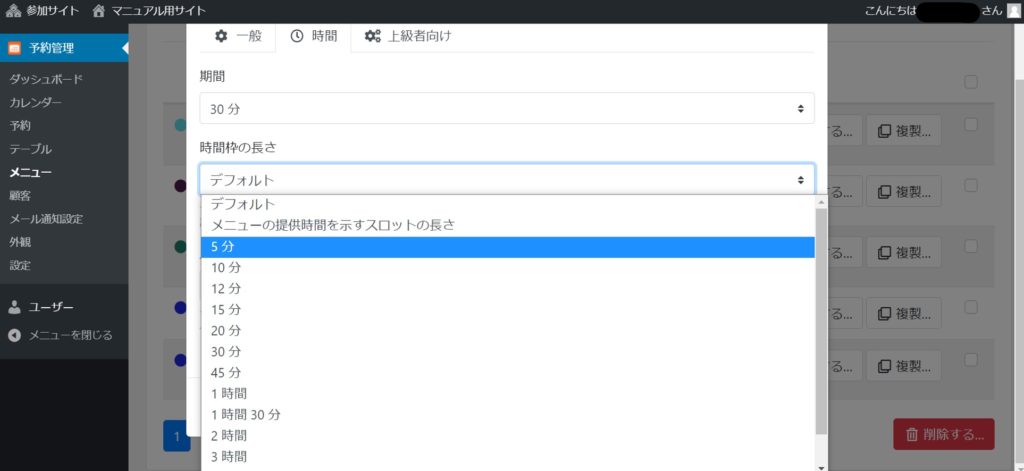Choose 1 時間 30 分 in the list
The width and height of the screenshot is (1024, 471).
(x=507, y=414)
